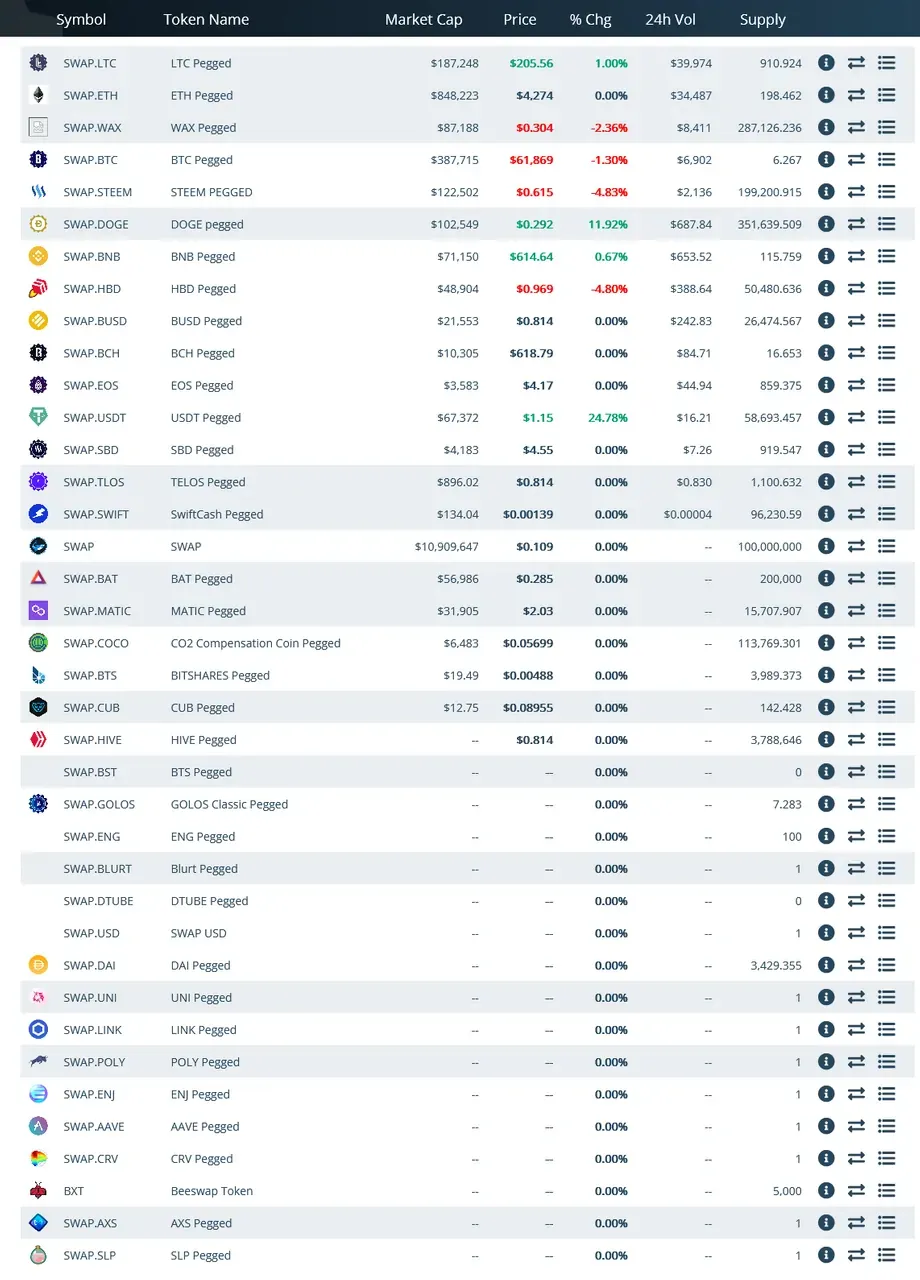View info icon for SWAP.COCO

826,643
